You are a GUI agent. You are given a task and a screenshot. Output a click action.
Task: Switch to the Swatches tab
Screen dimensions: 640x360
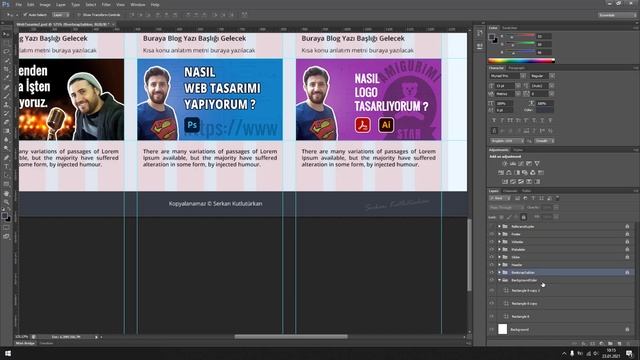click(x=509, y=28)
